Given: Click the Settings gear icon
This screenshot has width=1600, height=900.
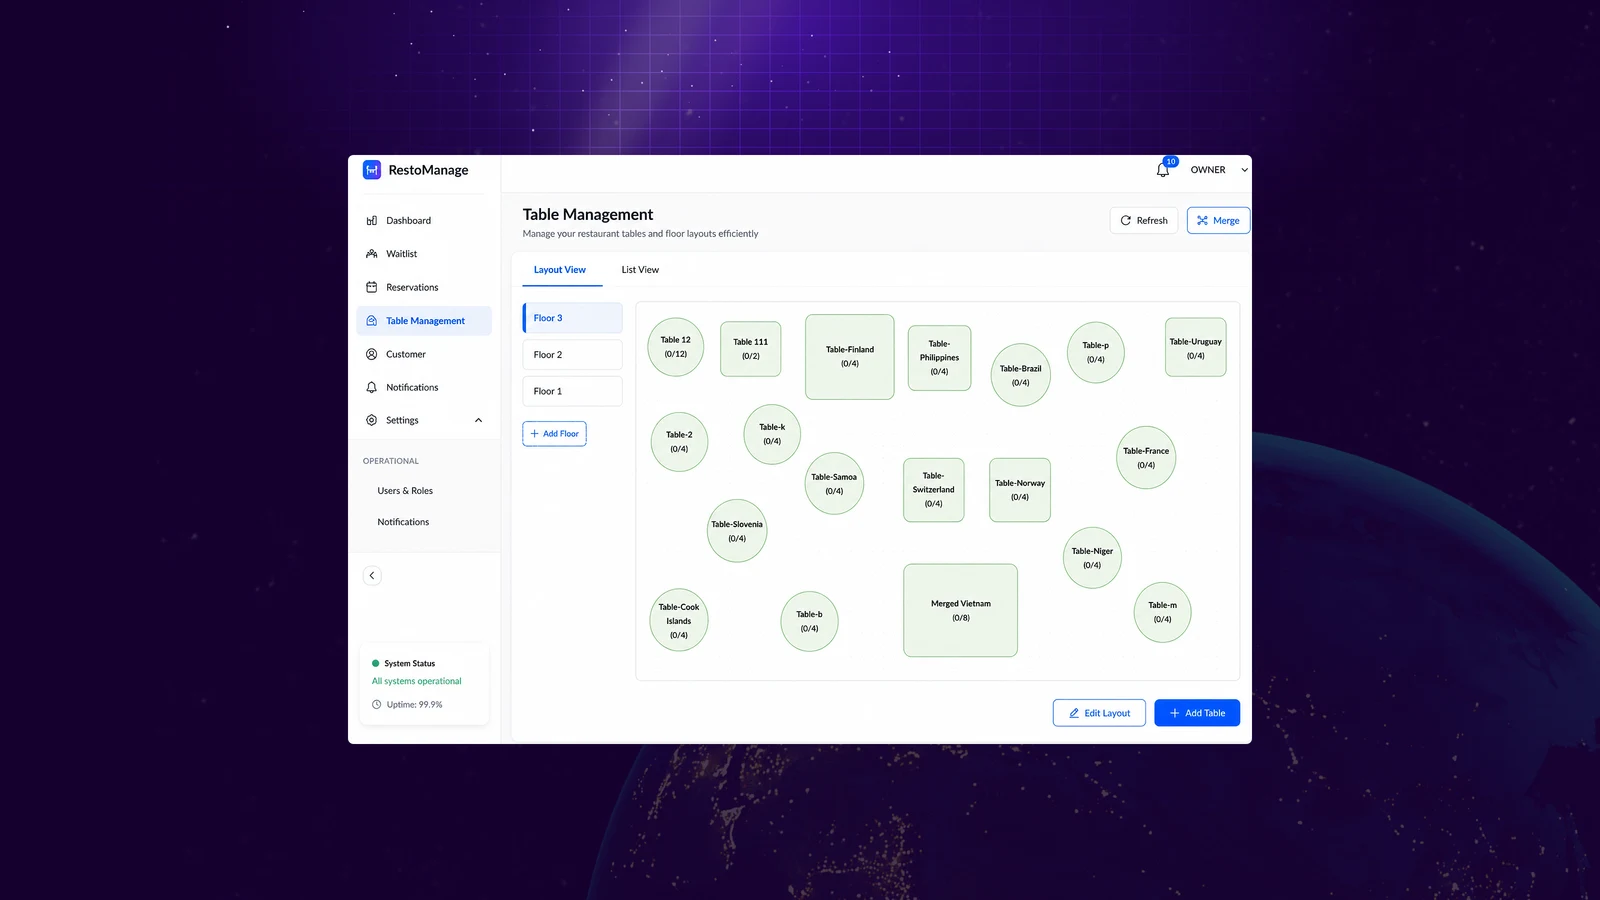Looking at the screenshot, I should click(x=372, y=421).
